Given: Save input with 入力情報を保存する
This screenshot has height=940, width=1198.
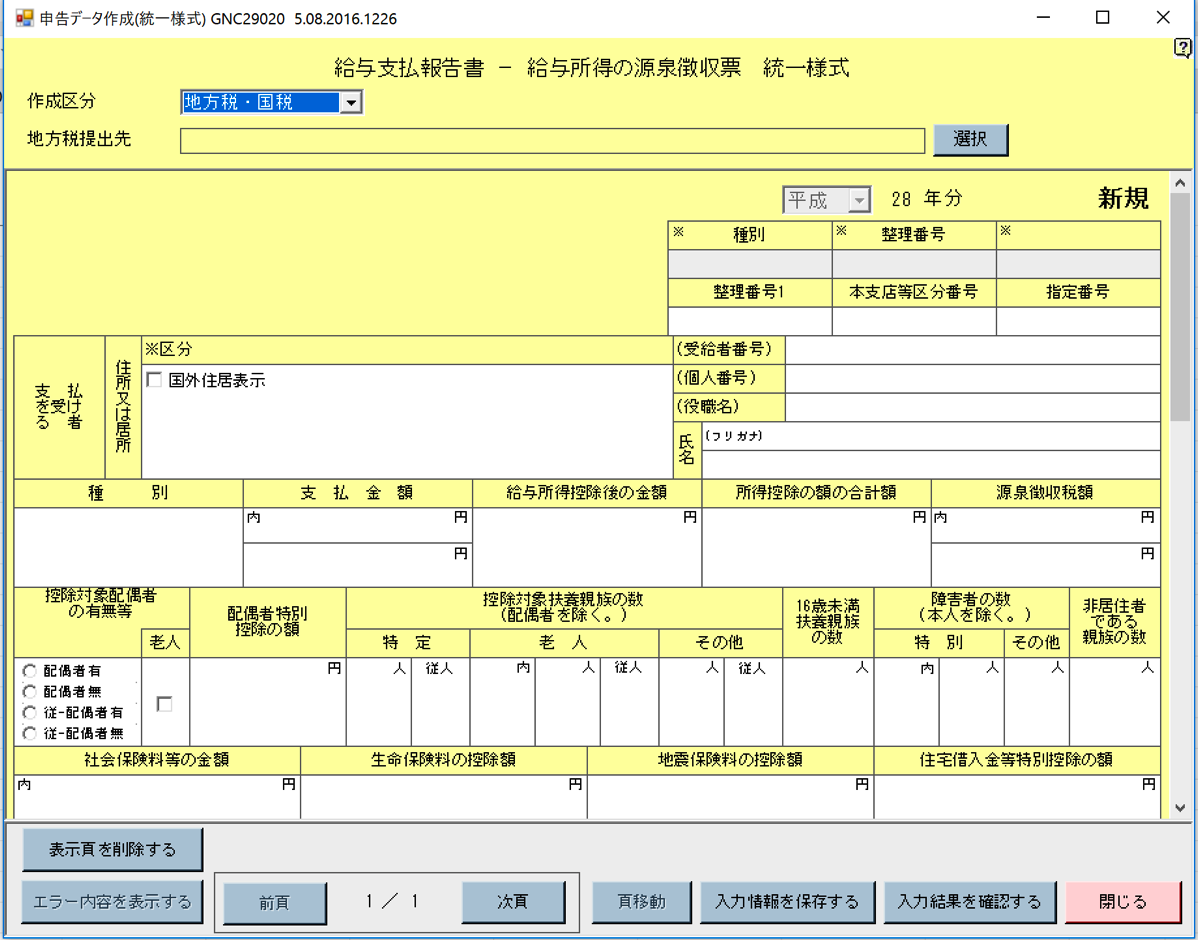Looking at the screenshot, I should 787,903.
